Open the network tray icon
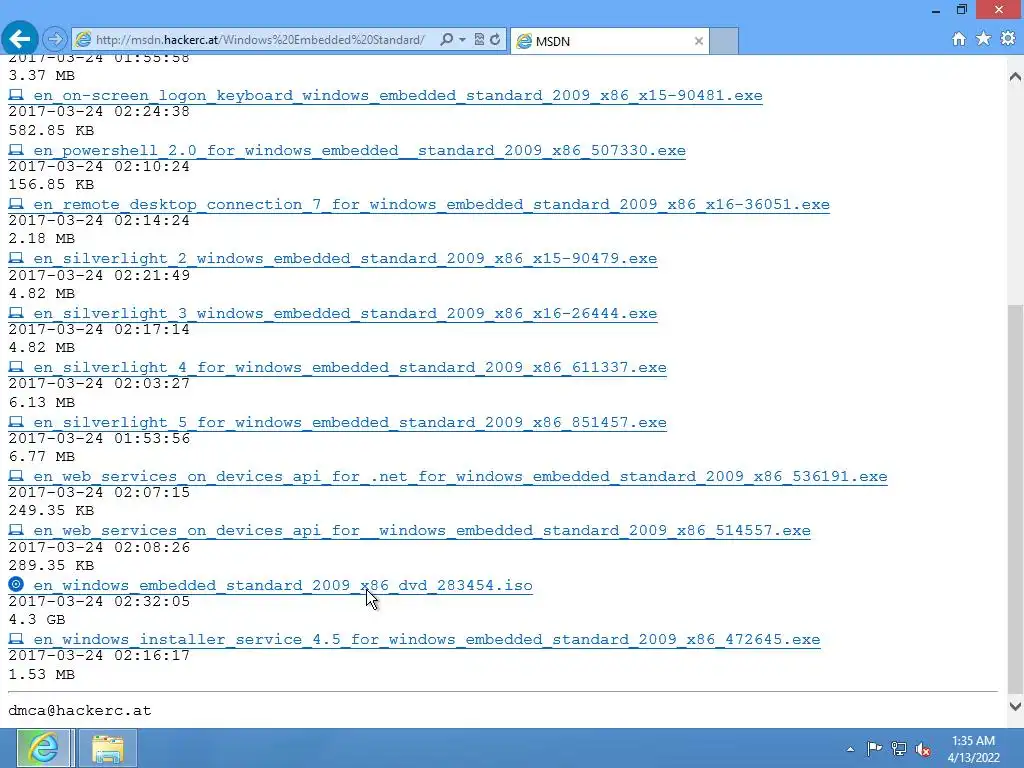Viewport: 1024px width, 768px height. coord(899,749)
